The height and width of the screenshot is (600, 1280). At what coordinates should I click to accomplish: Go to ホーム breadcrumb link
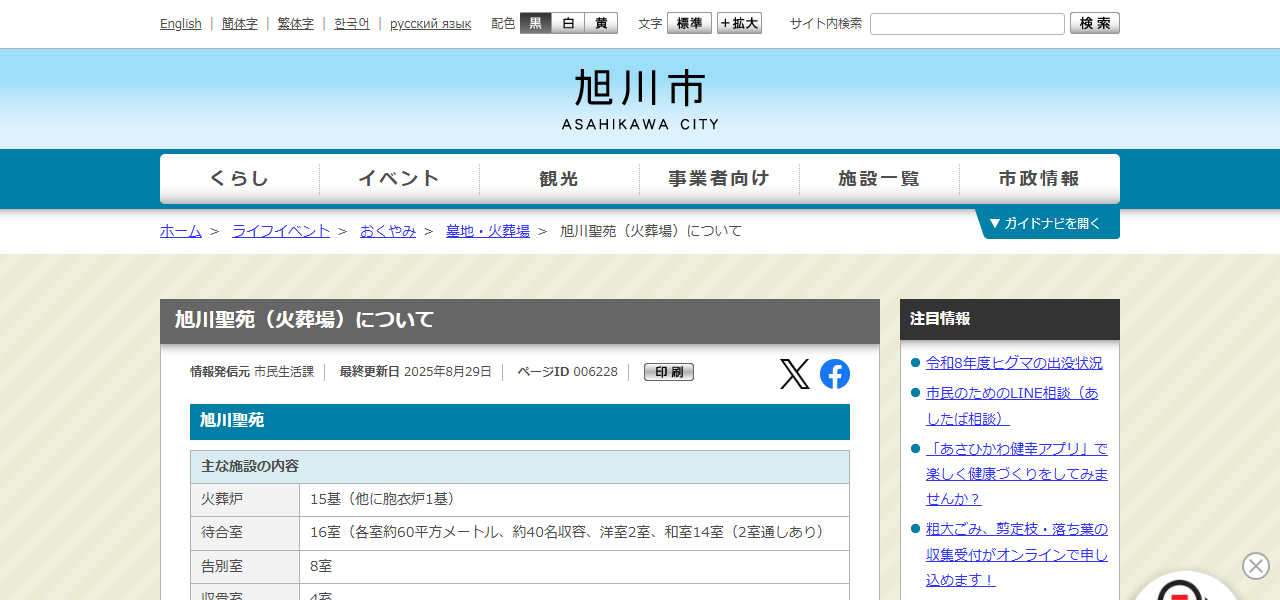coord(181,231)
